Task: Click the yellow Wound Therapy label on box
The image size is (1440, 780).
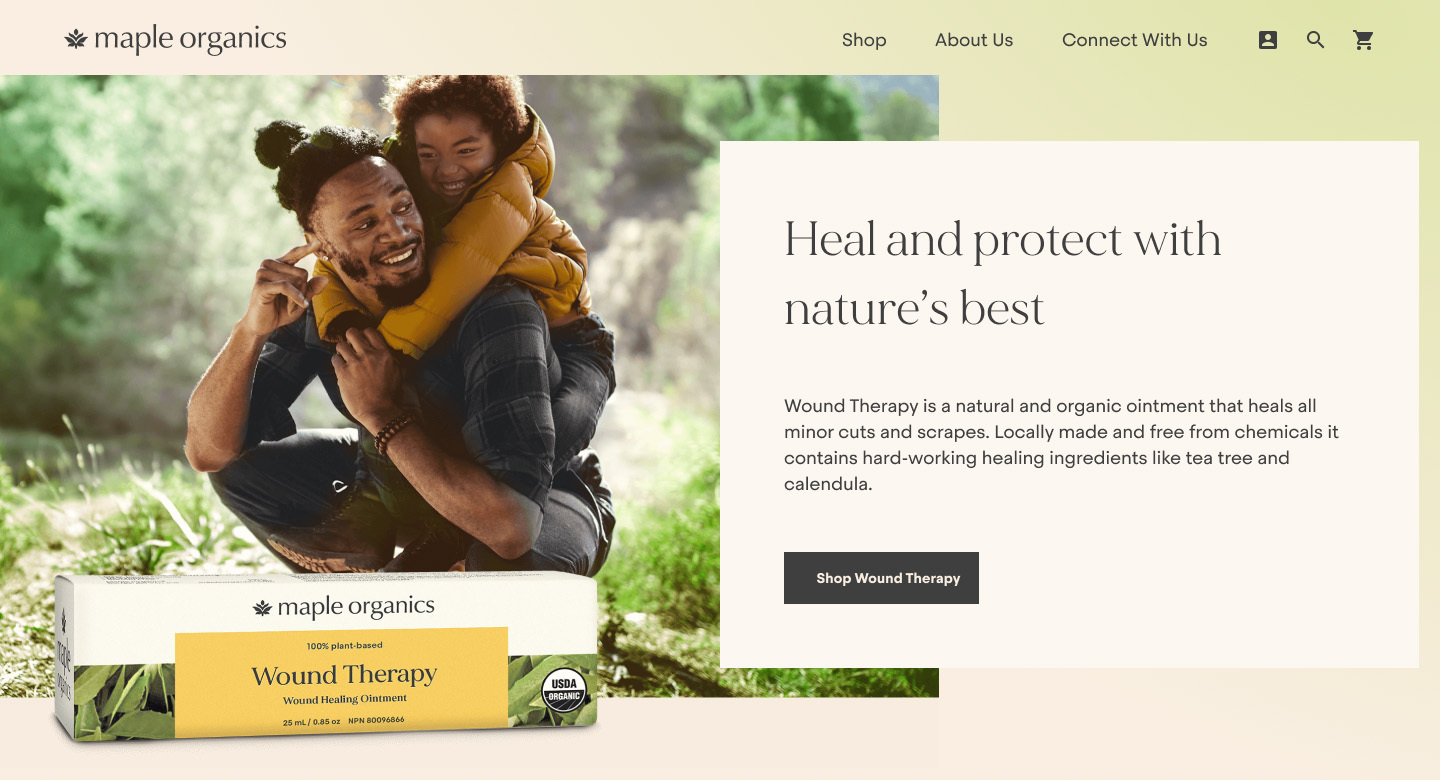Action: pos(341,683)
